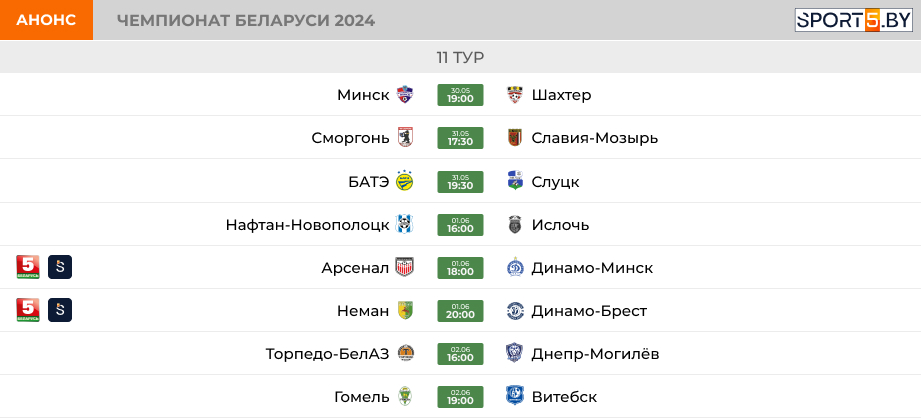Click the Витебск club crest

515,396
